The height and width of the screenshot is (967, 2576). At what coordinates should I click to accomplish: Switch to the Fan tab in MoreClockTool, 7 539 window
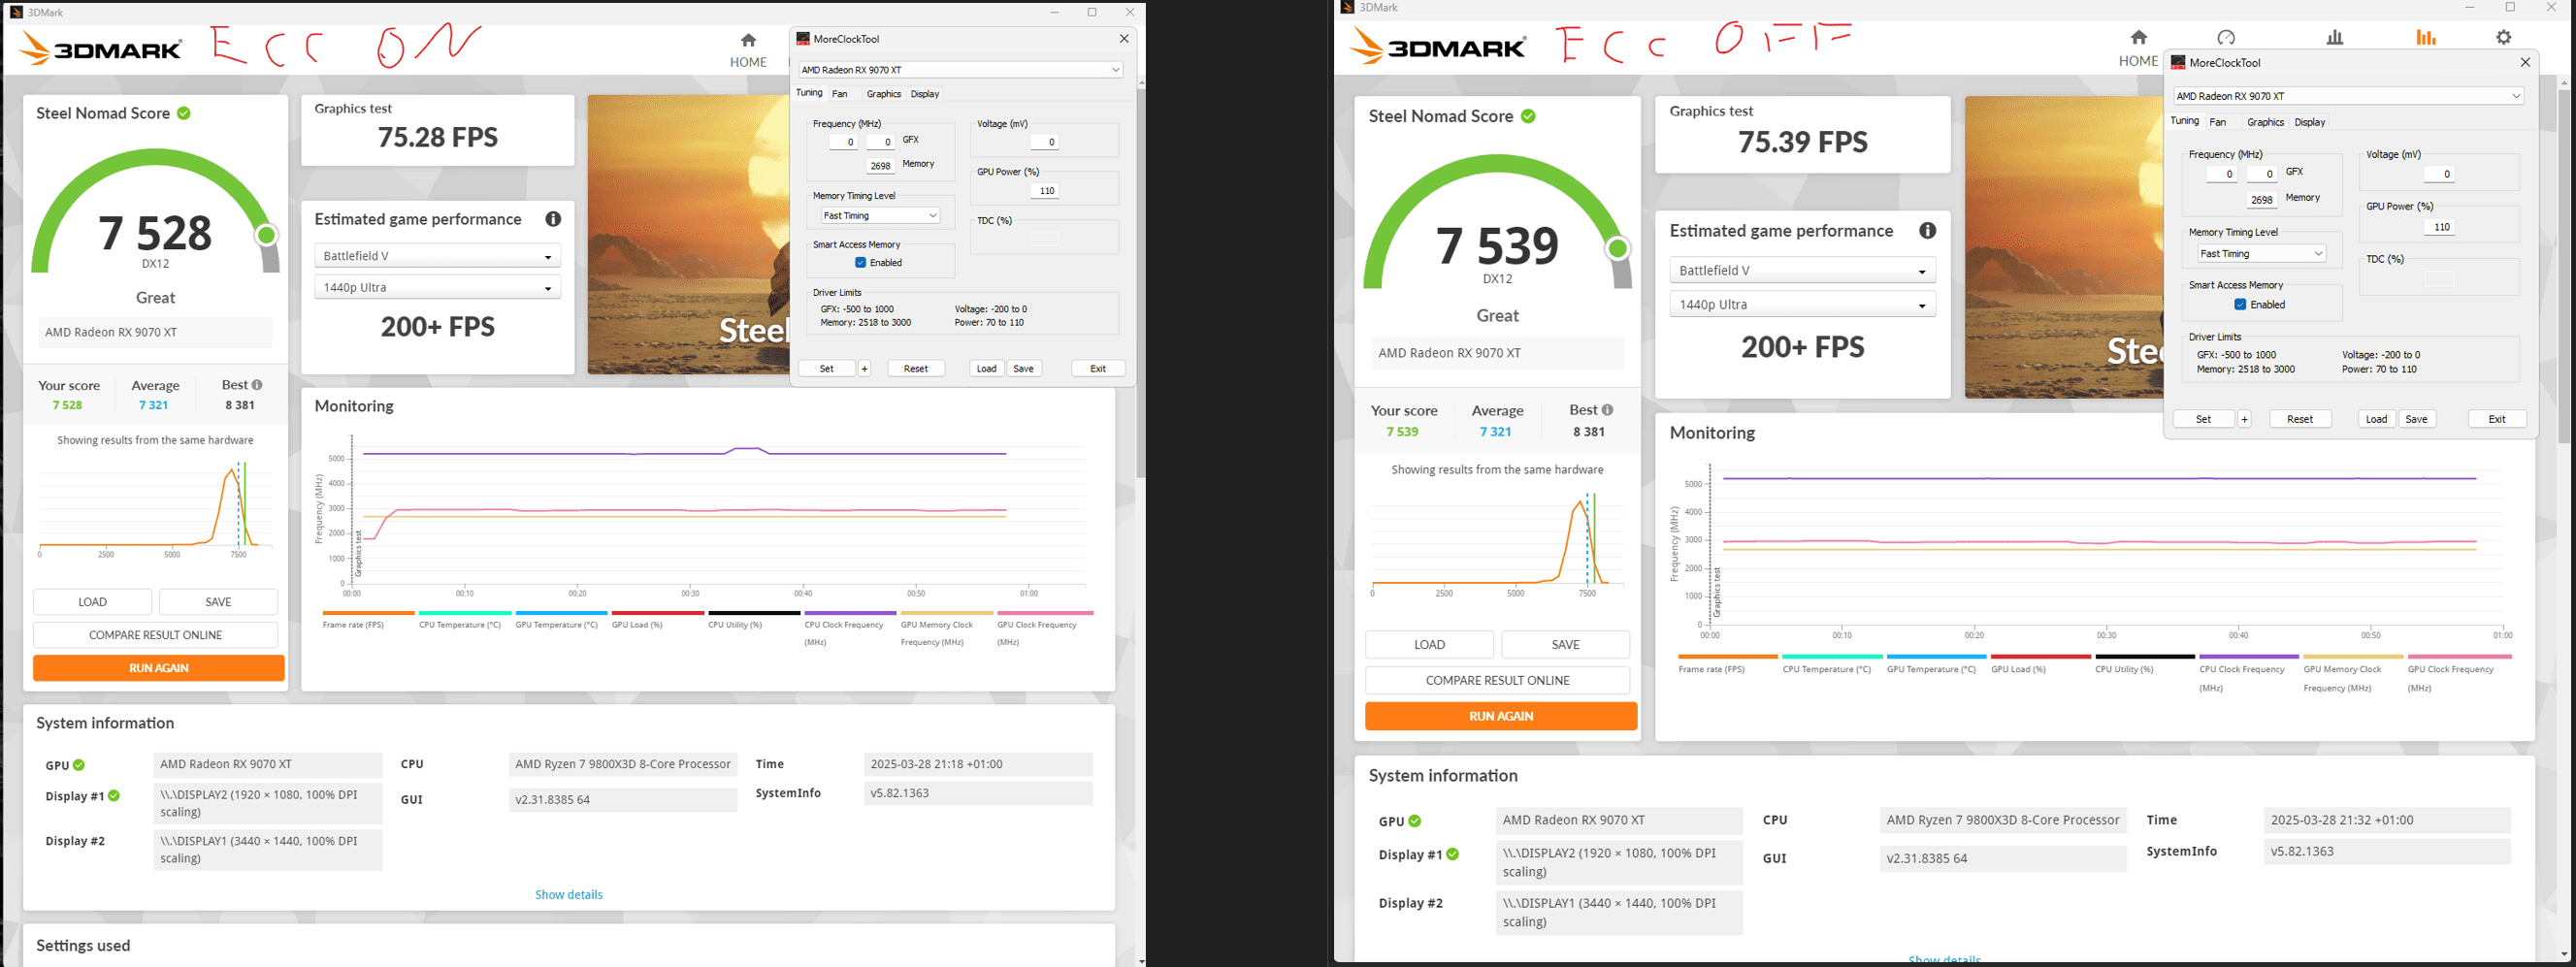pyautogui.click(x=2217, y=122)
